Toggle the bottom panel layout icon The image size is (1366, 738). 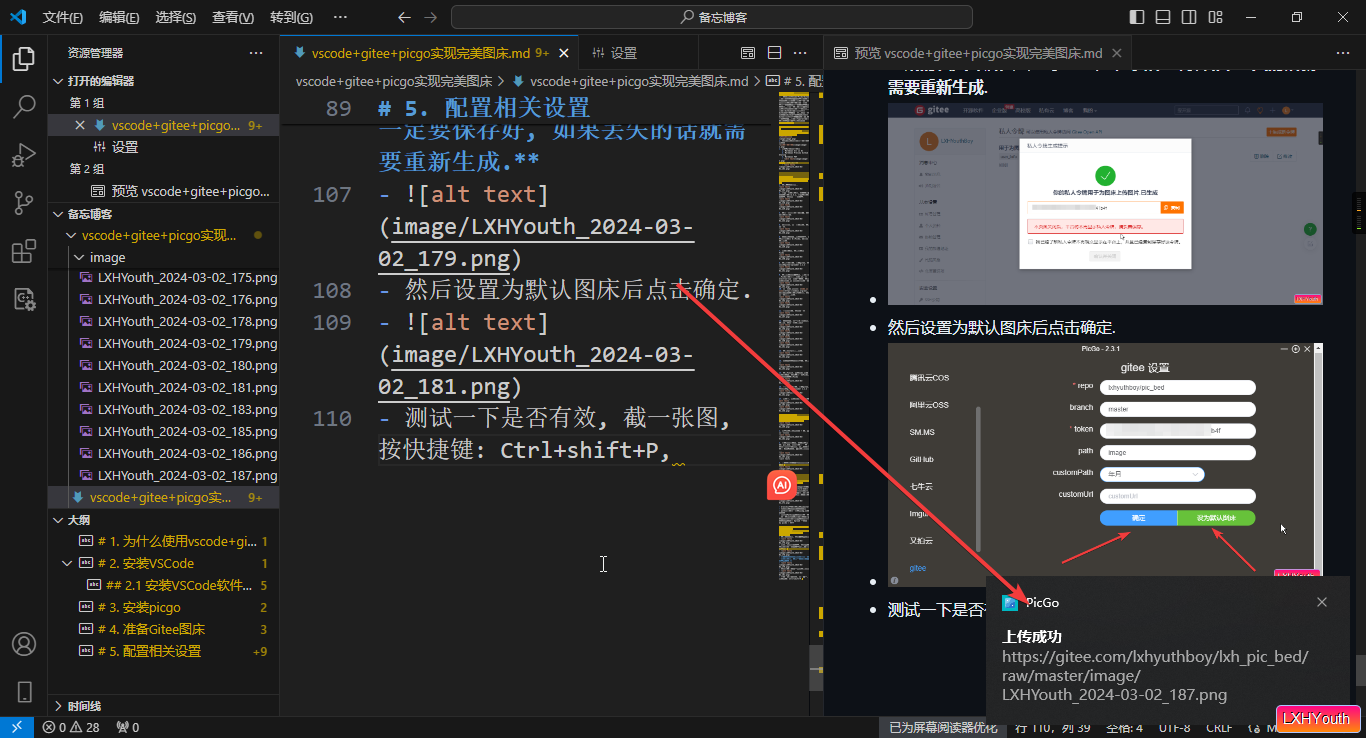1162,17
